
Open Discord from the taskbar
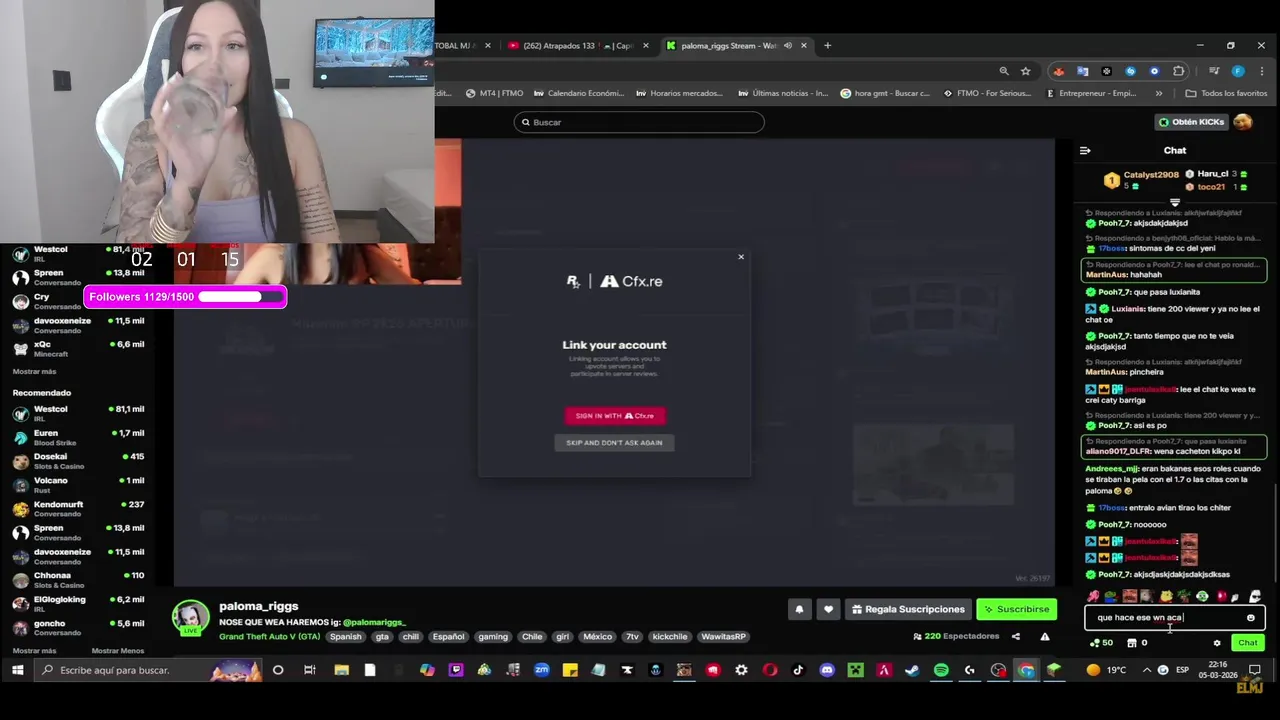click(x=827, y=670)
